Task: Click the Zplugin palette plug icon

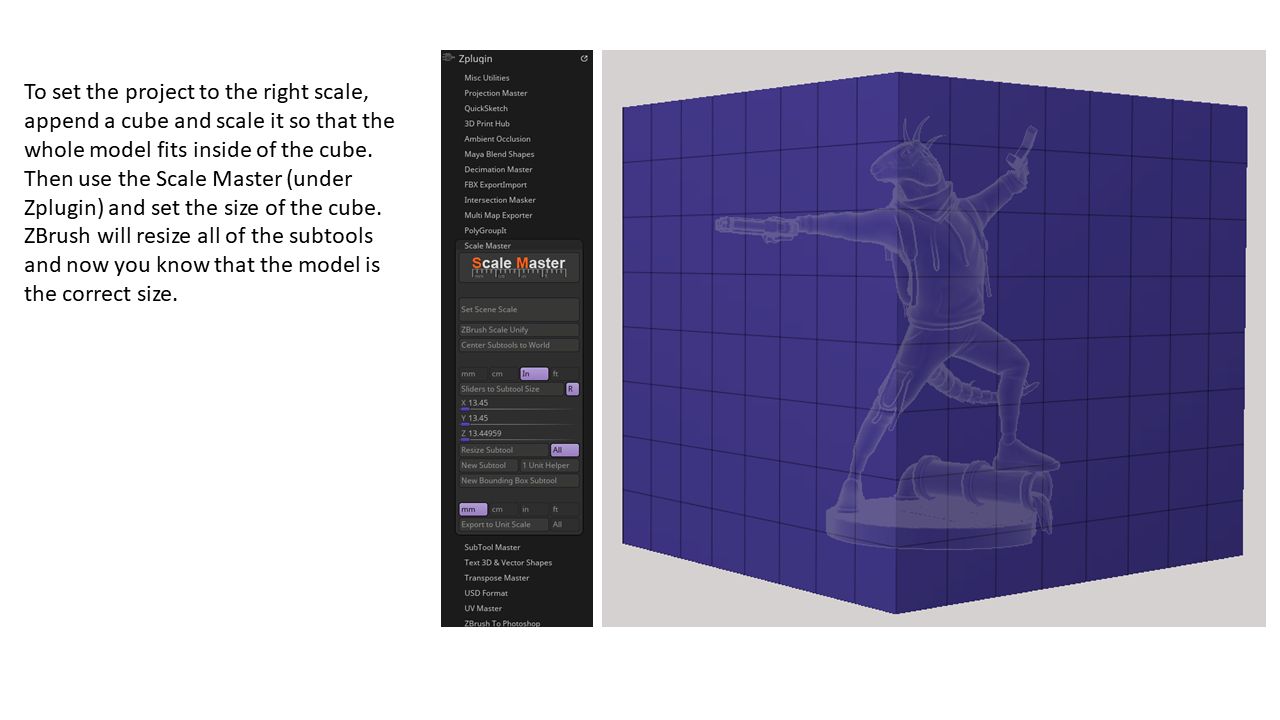Action: pos(447,58)
